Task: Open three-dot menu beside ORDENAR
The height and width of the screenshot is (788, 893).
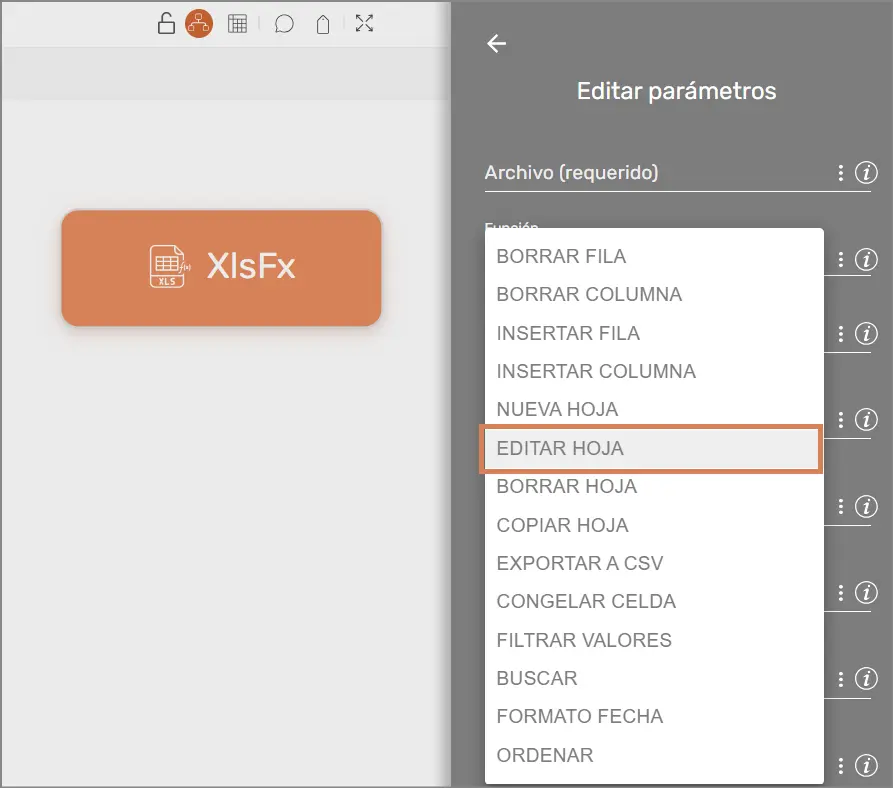Action: click(841, 766)
